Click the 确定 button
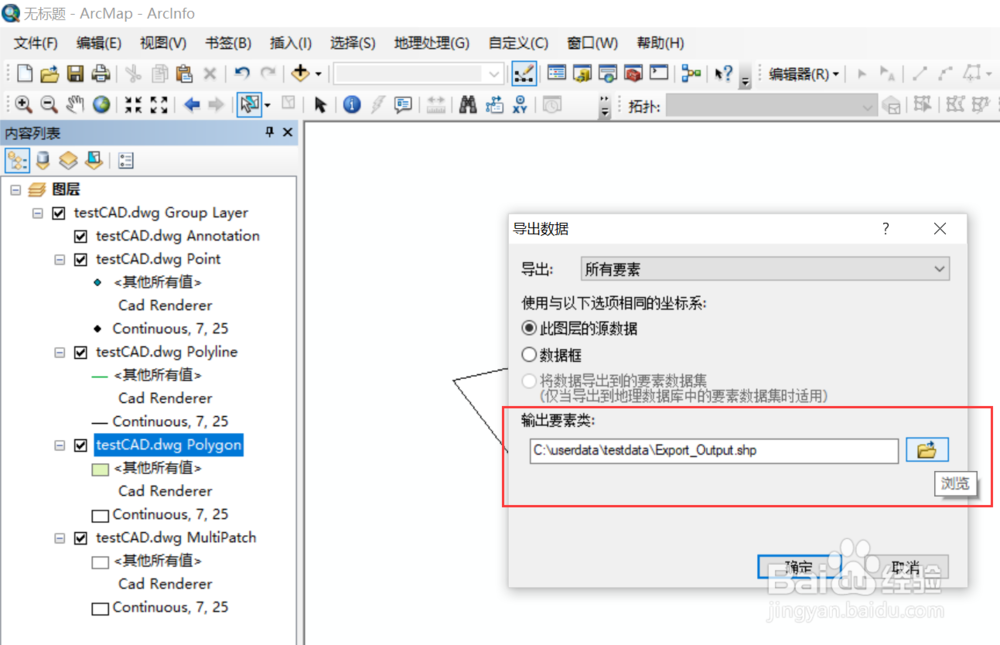Viewport: 1000px width, 645px height. coord(799,567)
